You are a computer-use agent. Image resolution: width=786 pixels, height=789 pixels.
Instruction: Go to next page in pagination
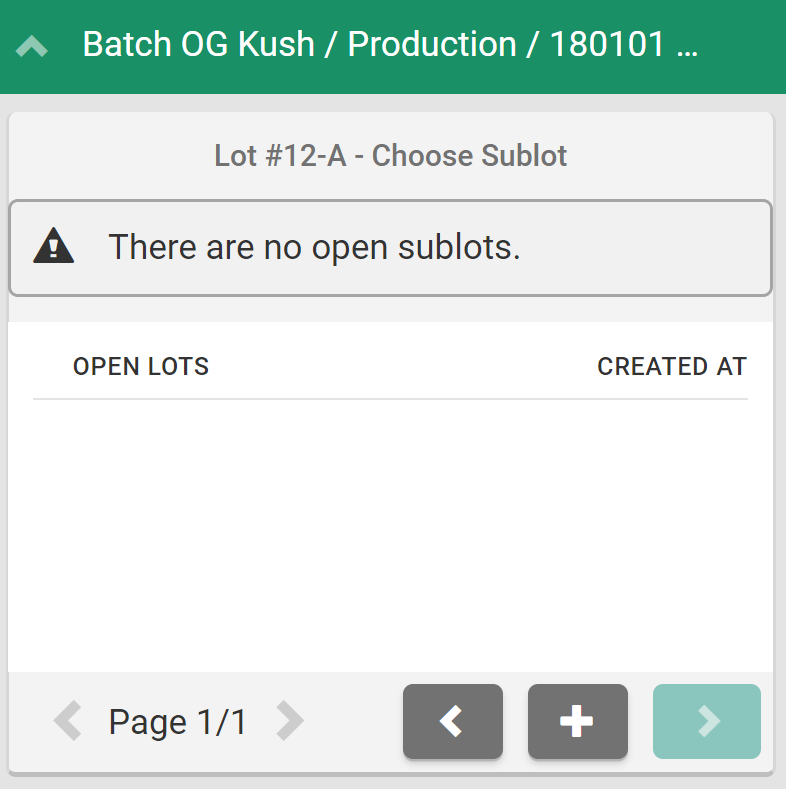(x=289, y=721)
